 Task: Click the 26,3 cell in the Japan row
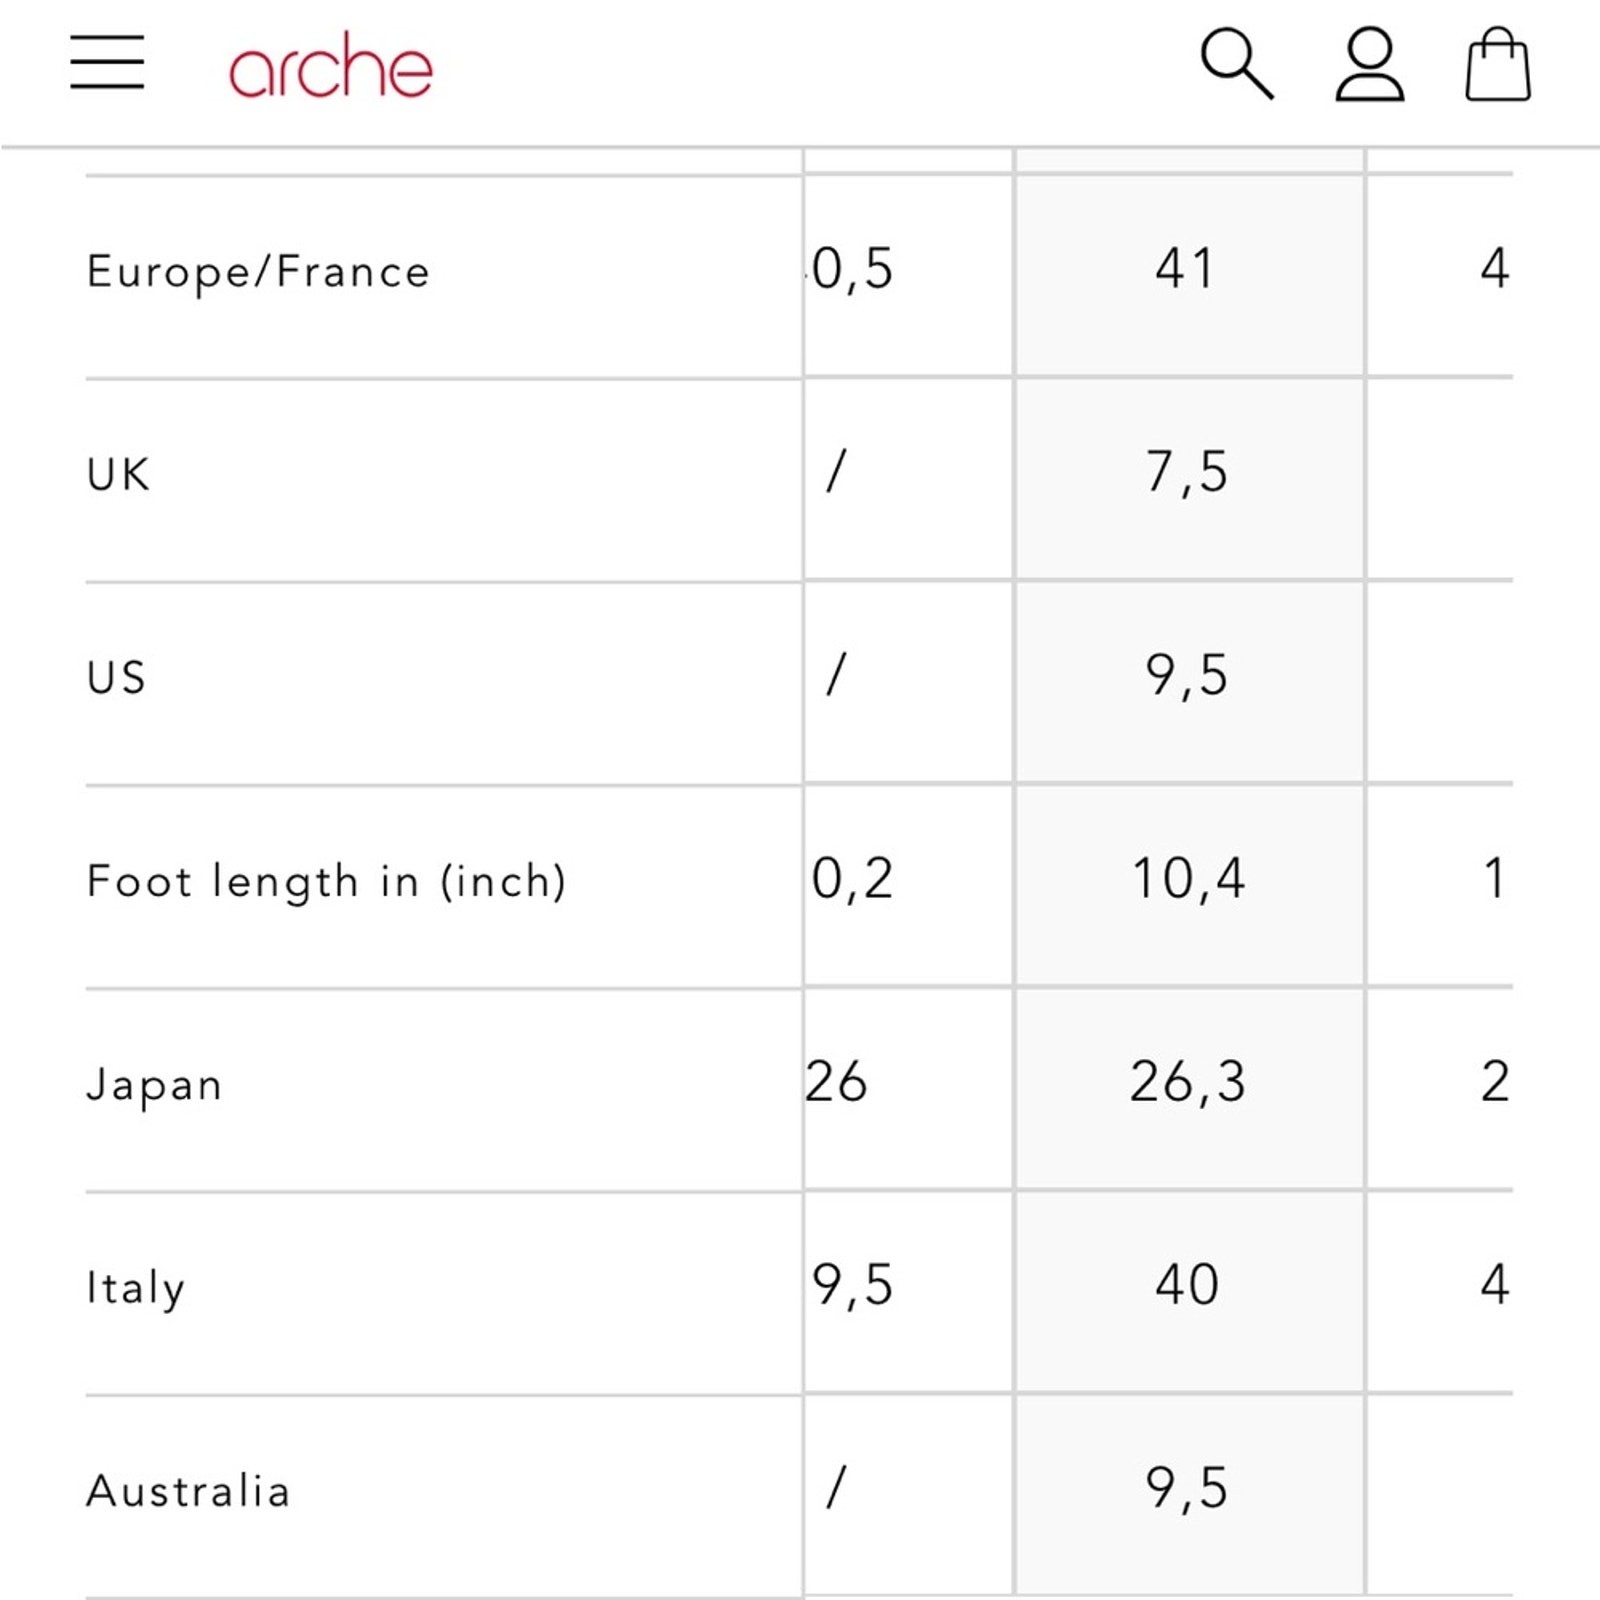[x=1187, y=1082]
